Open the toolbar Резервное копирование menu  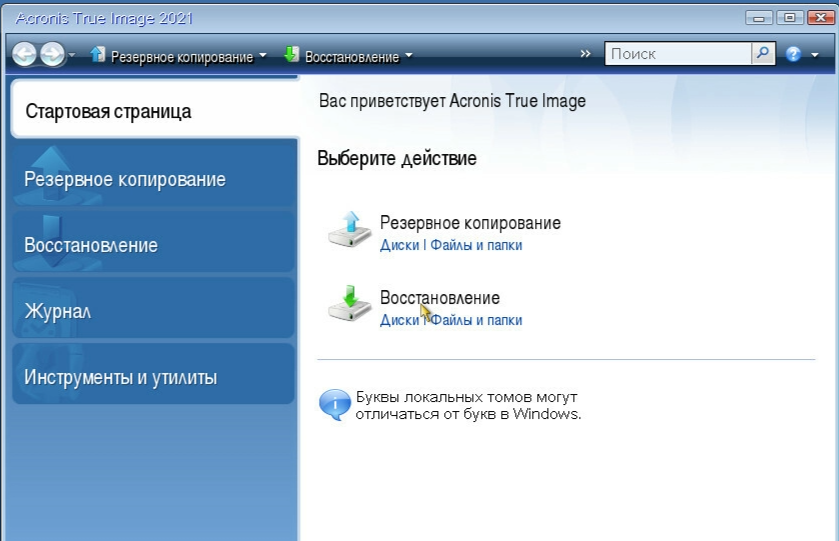pos(181,57)
